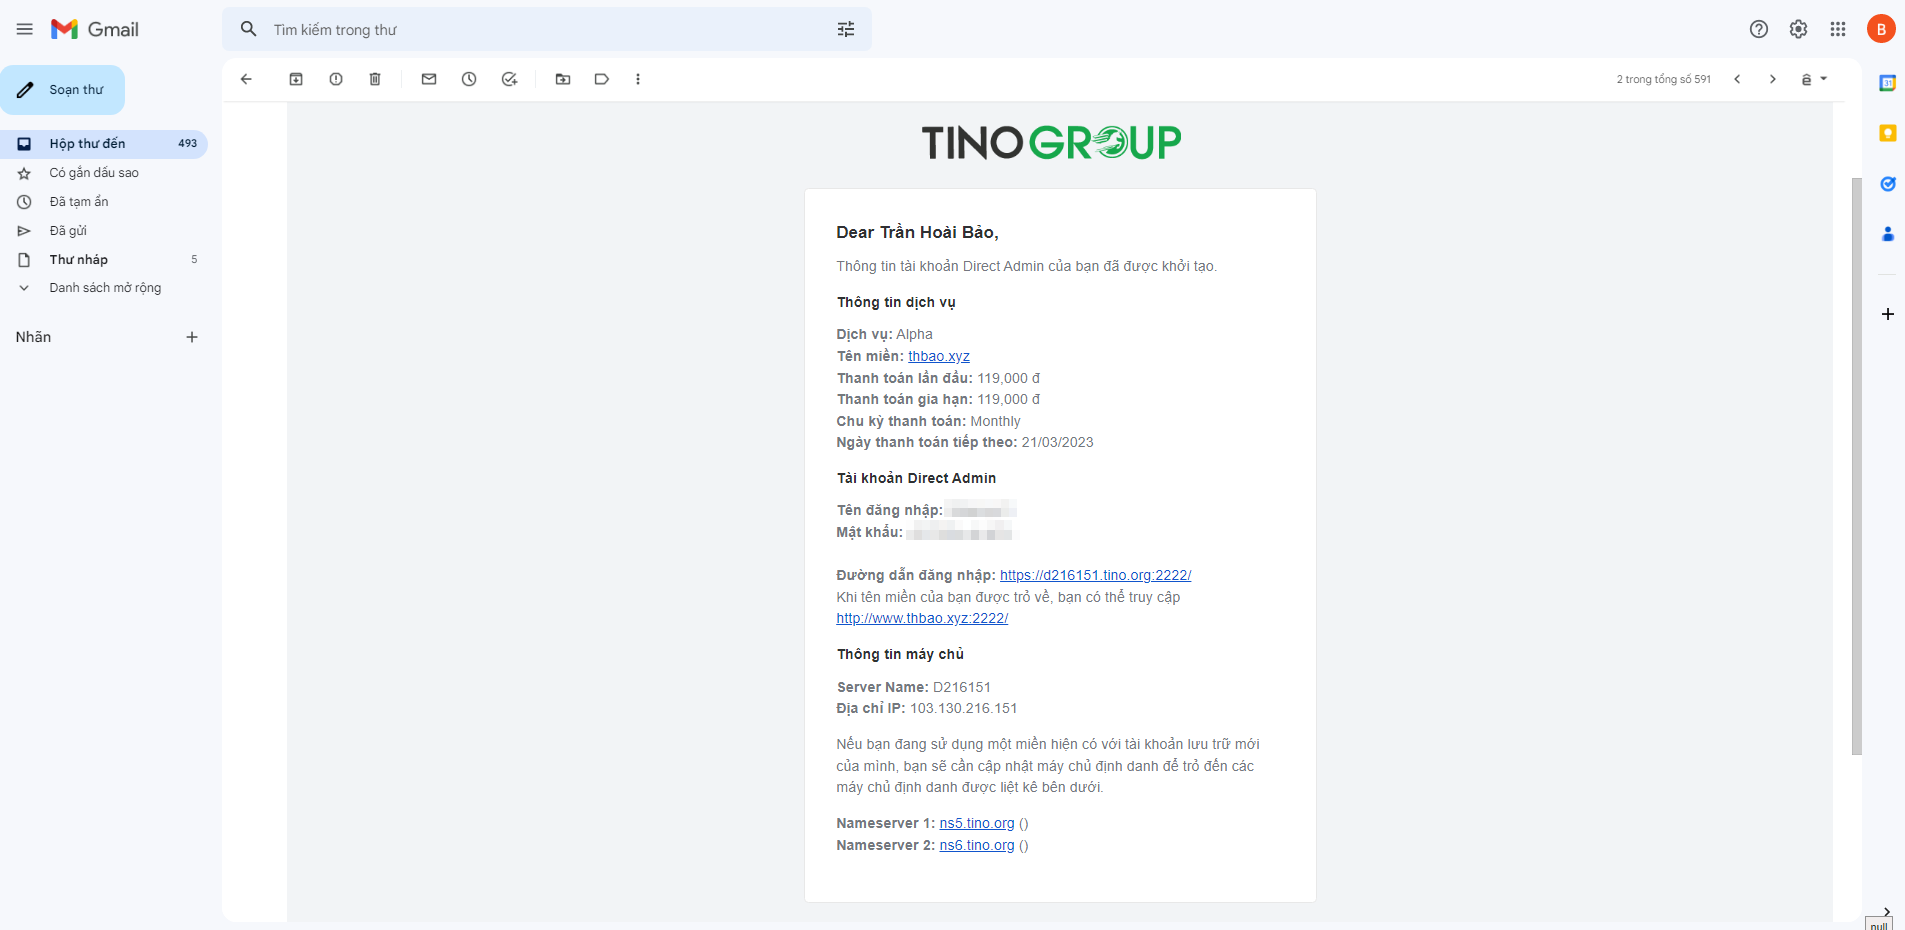Open Đã gửi sent folder
Image resolution: width=1905 pixels, height=930 pixels.
(104, 231)
